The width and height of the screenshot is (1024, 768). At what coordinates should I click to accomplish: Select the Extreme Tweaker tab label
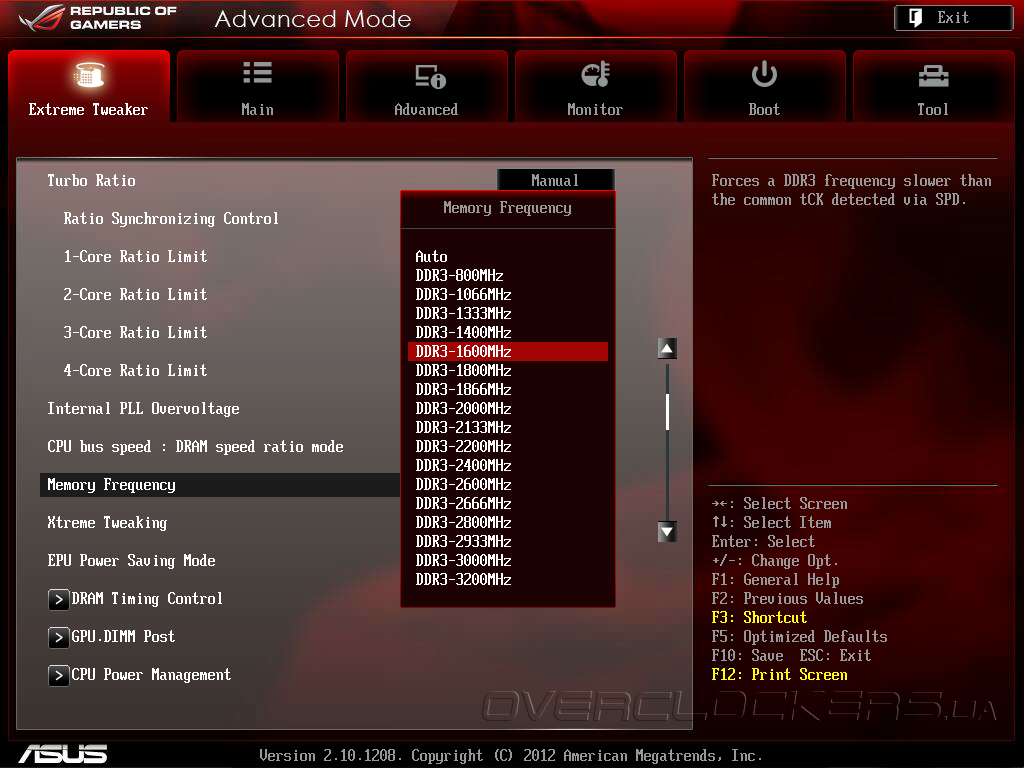coord(88,110)
